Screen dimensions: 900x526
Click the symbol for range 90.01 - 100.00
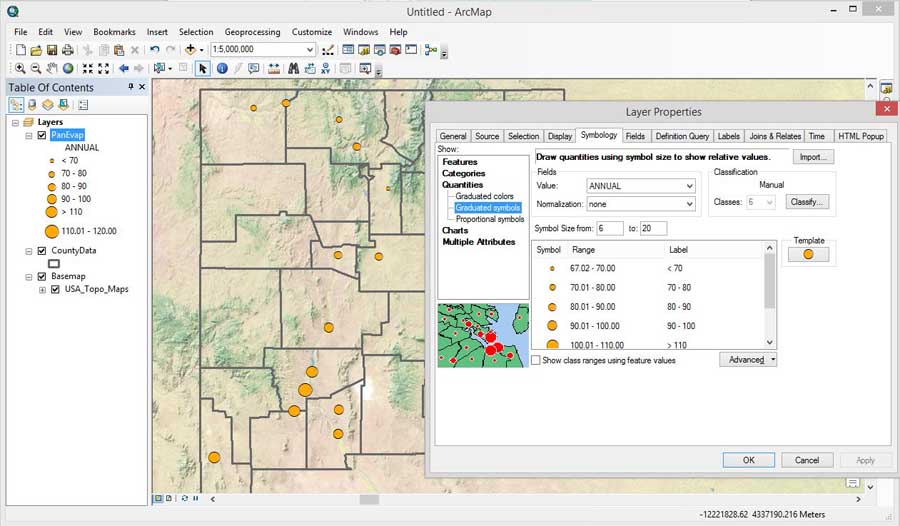[552, 326]
